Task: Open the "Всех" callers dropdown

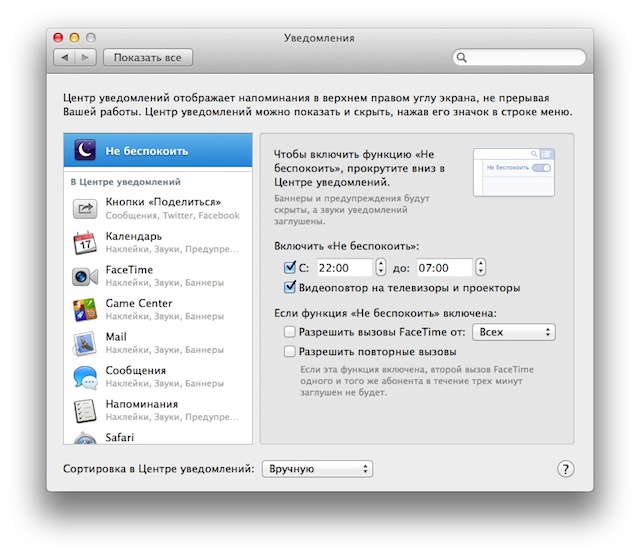Action: pos(513,332)
